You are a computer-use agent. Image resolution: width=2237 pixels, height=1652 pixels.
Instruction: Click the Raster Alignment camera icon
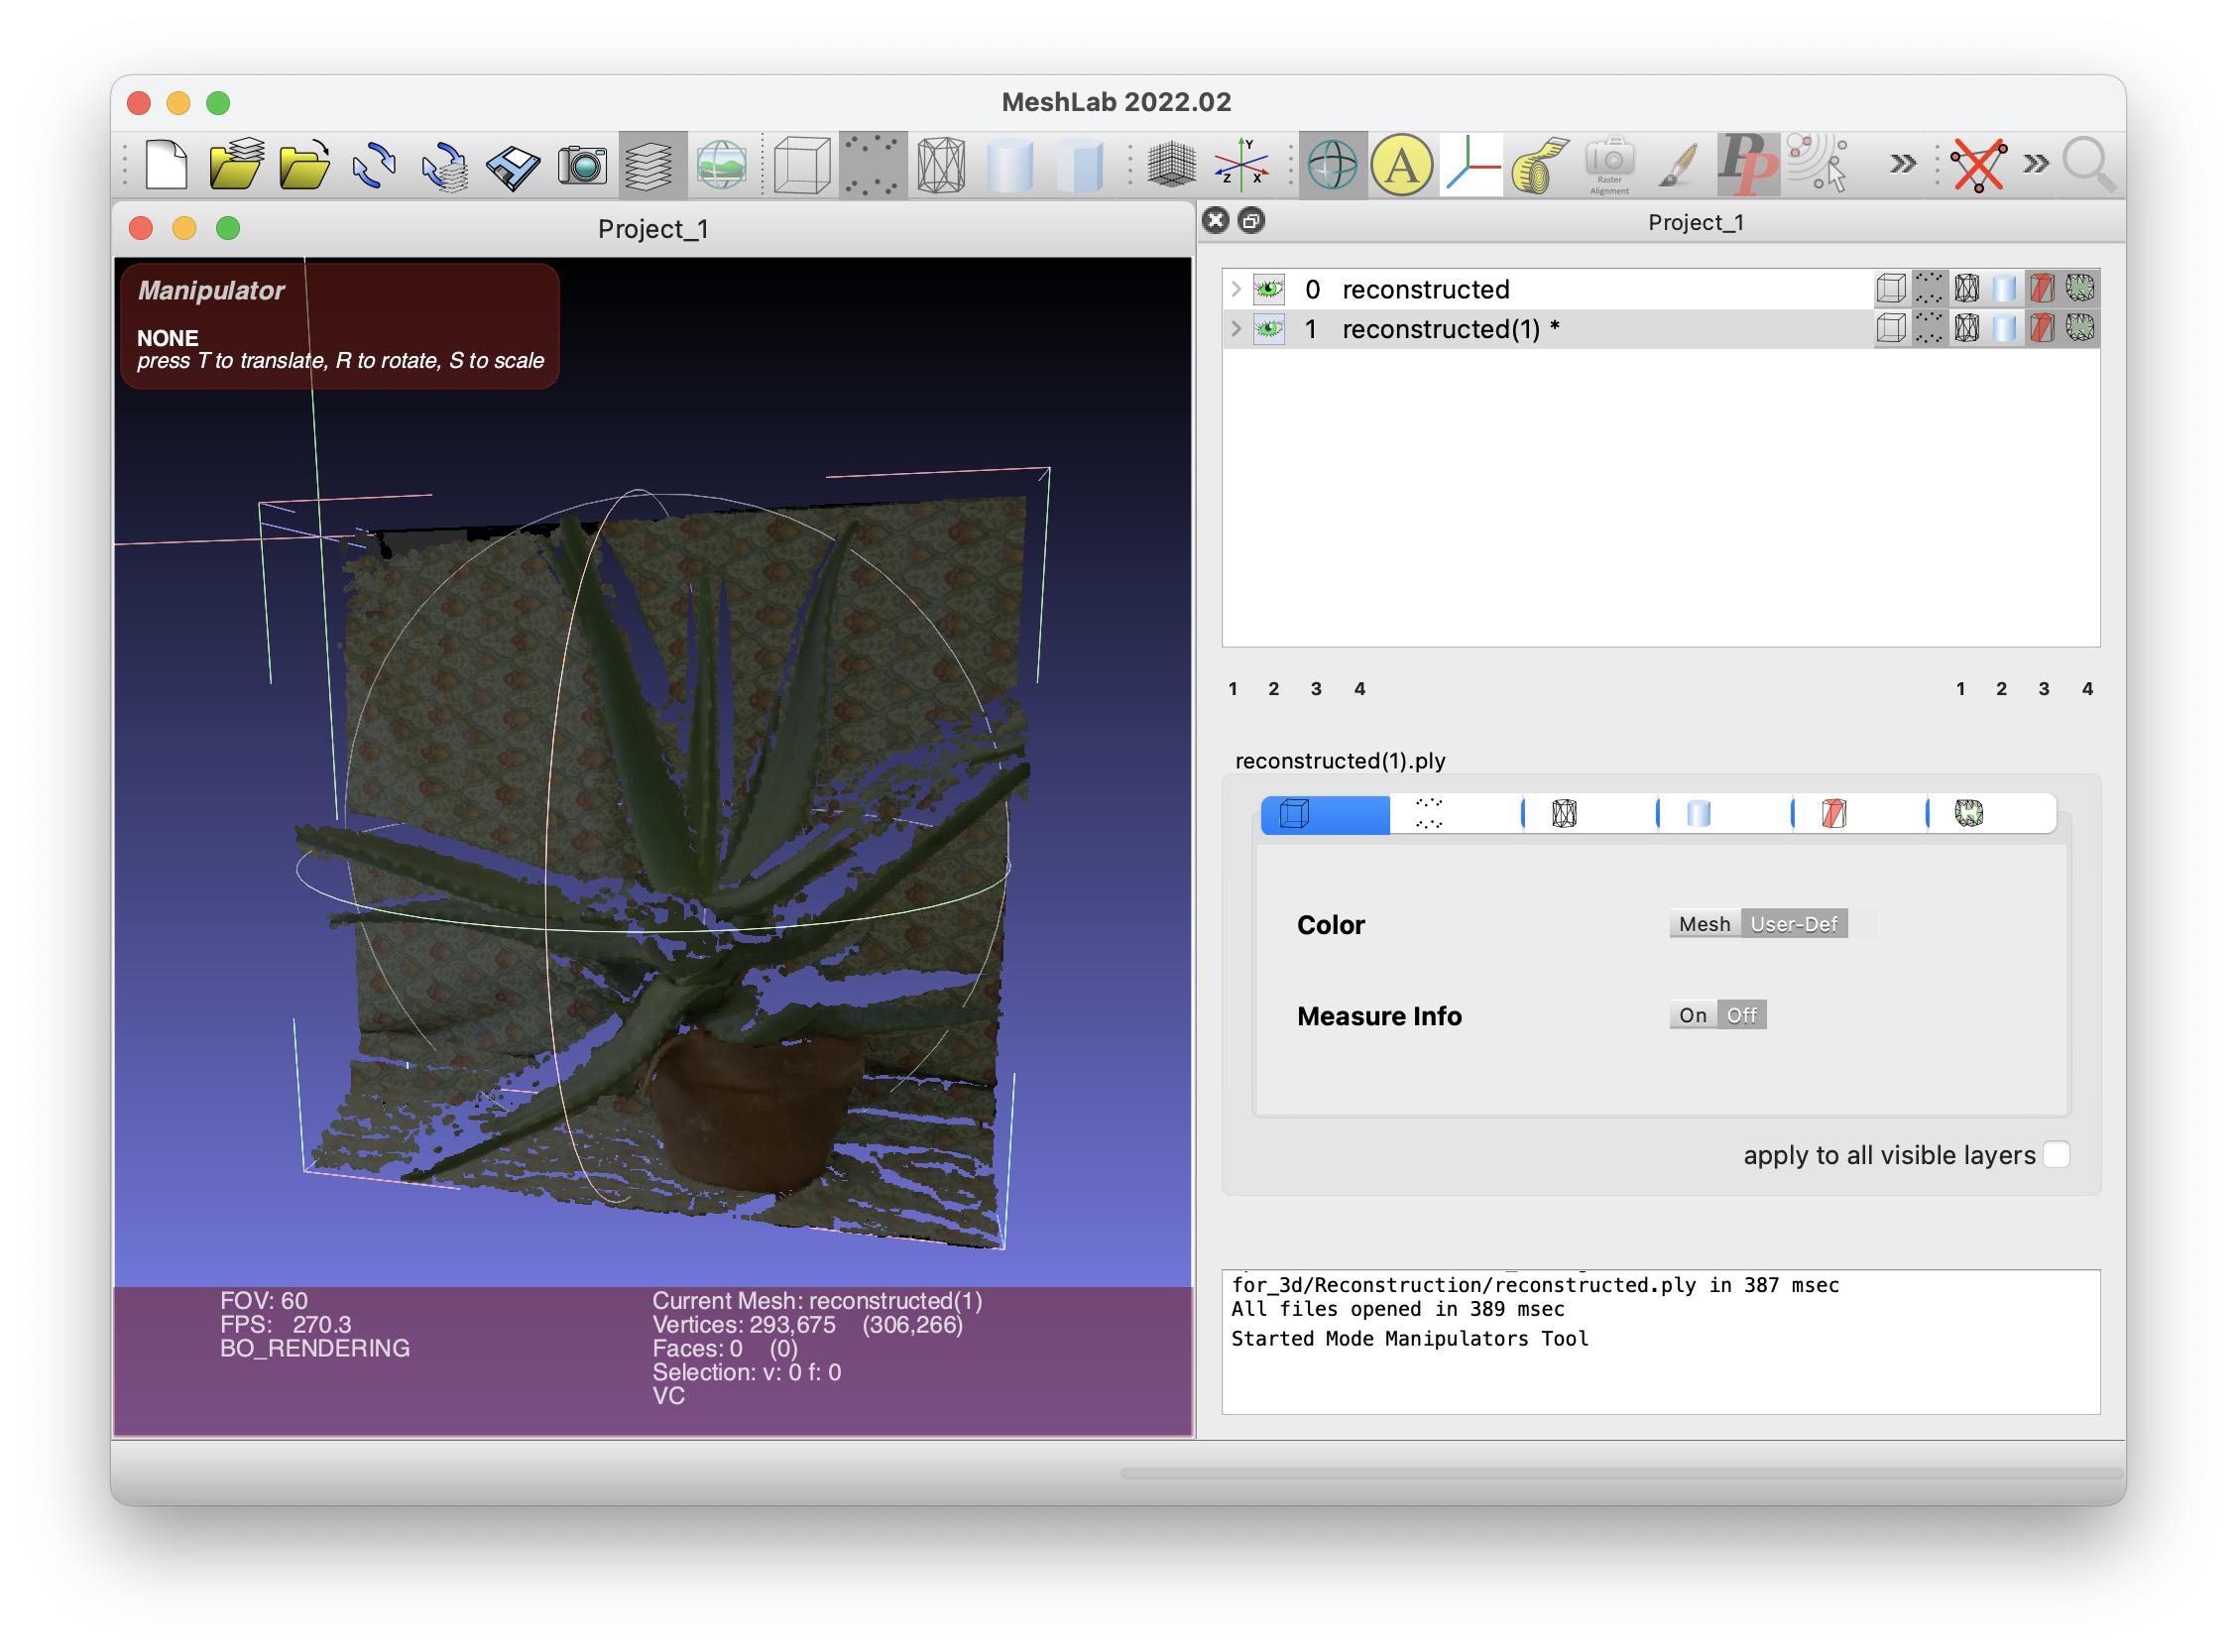(x=1610, y=165)
